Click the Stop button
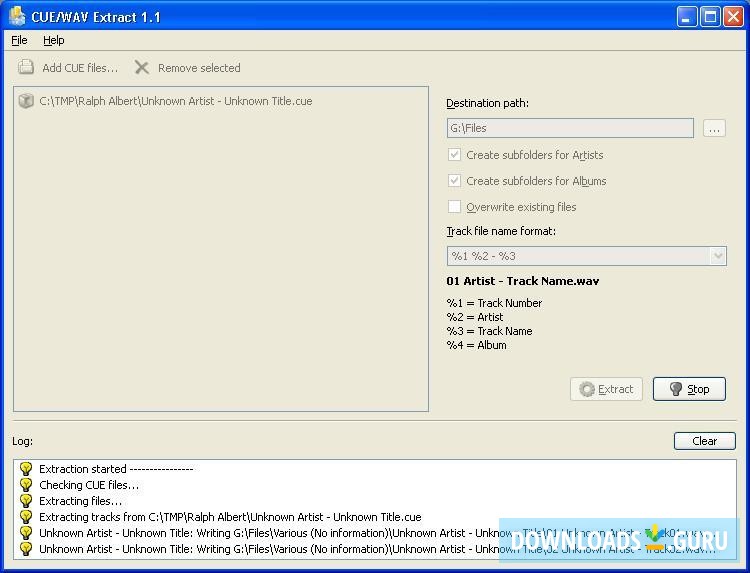The height and width of the screenshot is (573, 750). pos(689,389)
